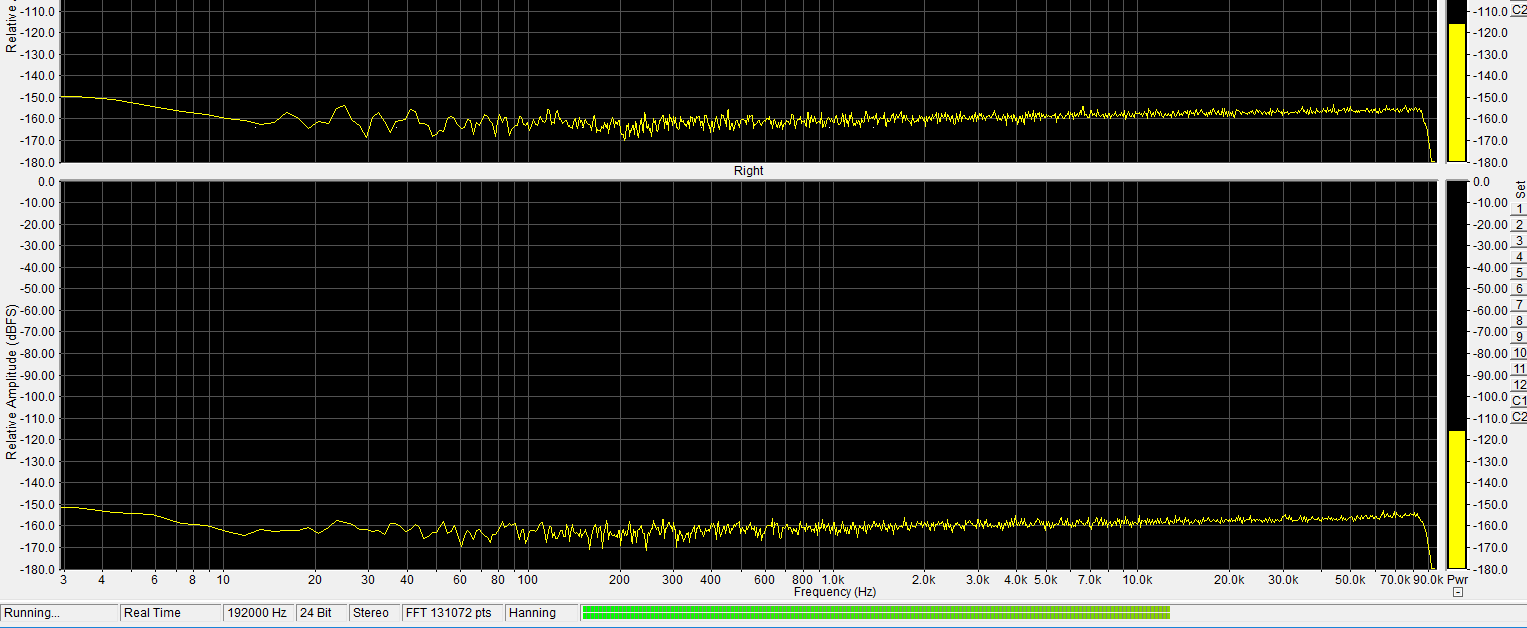Select marker set 5 on Right plot

point(1519,273)
